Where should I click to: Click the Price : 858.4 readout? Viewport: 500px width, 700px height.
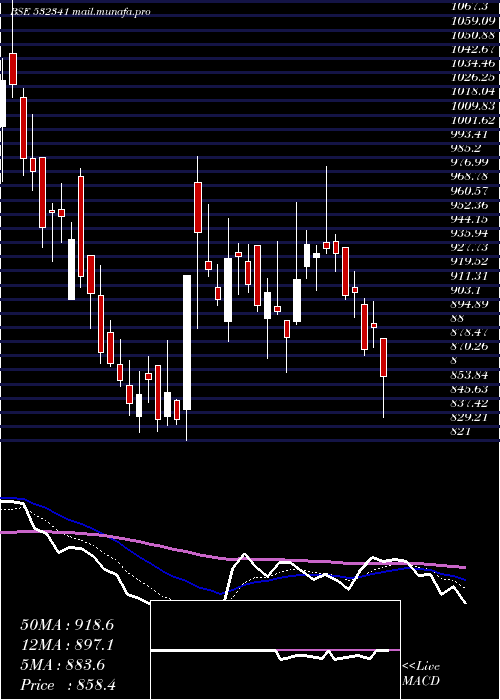(68, 685)
